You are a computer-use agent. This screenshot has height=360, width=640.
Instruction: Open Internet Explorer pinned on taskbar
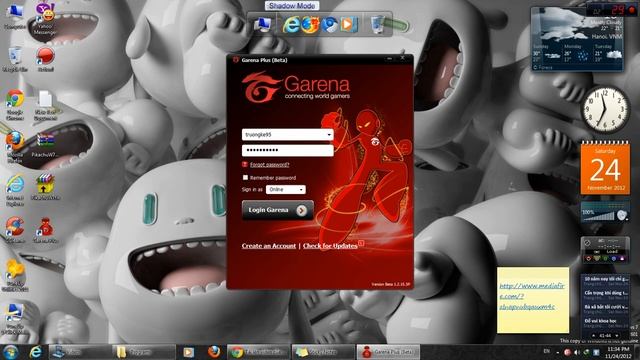[x=36, y=352]
